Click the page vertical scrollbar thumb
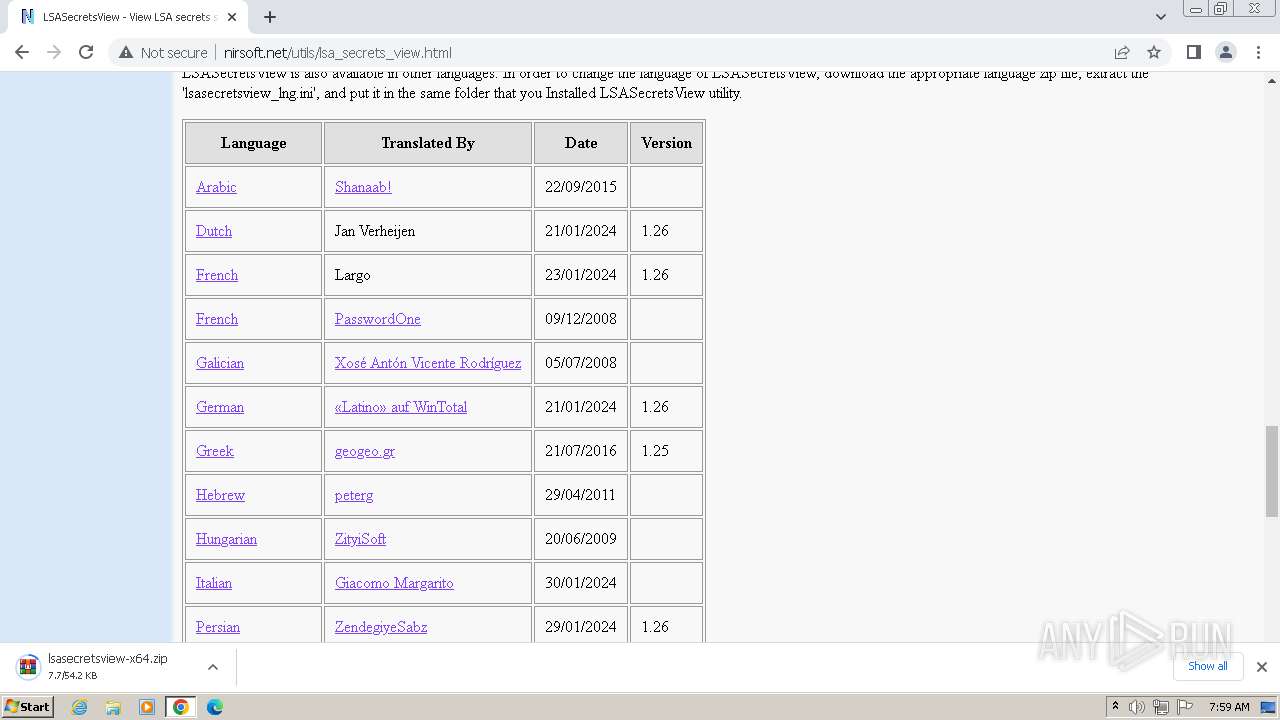 [x=1272, y=471]
